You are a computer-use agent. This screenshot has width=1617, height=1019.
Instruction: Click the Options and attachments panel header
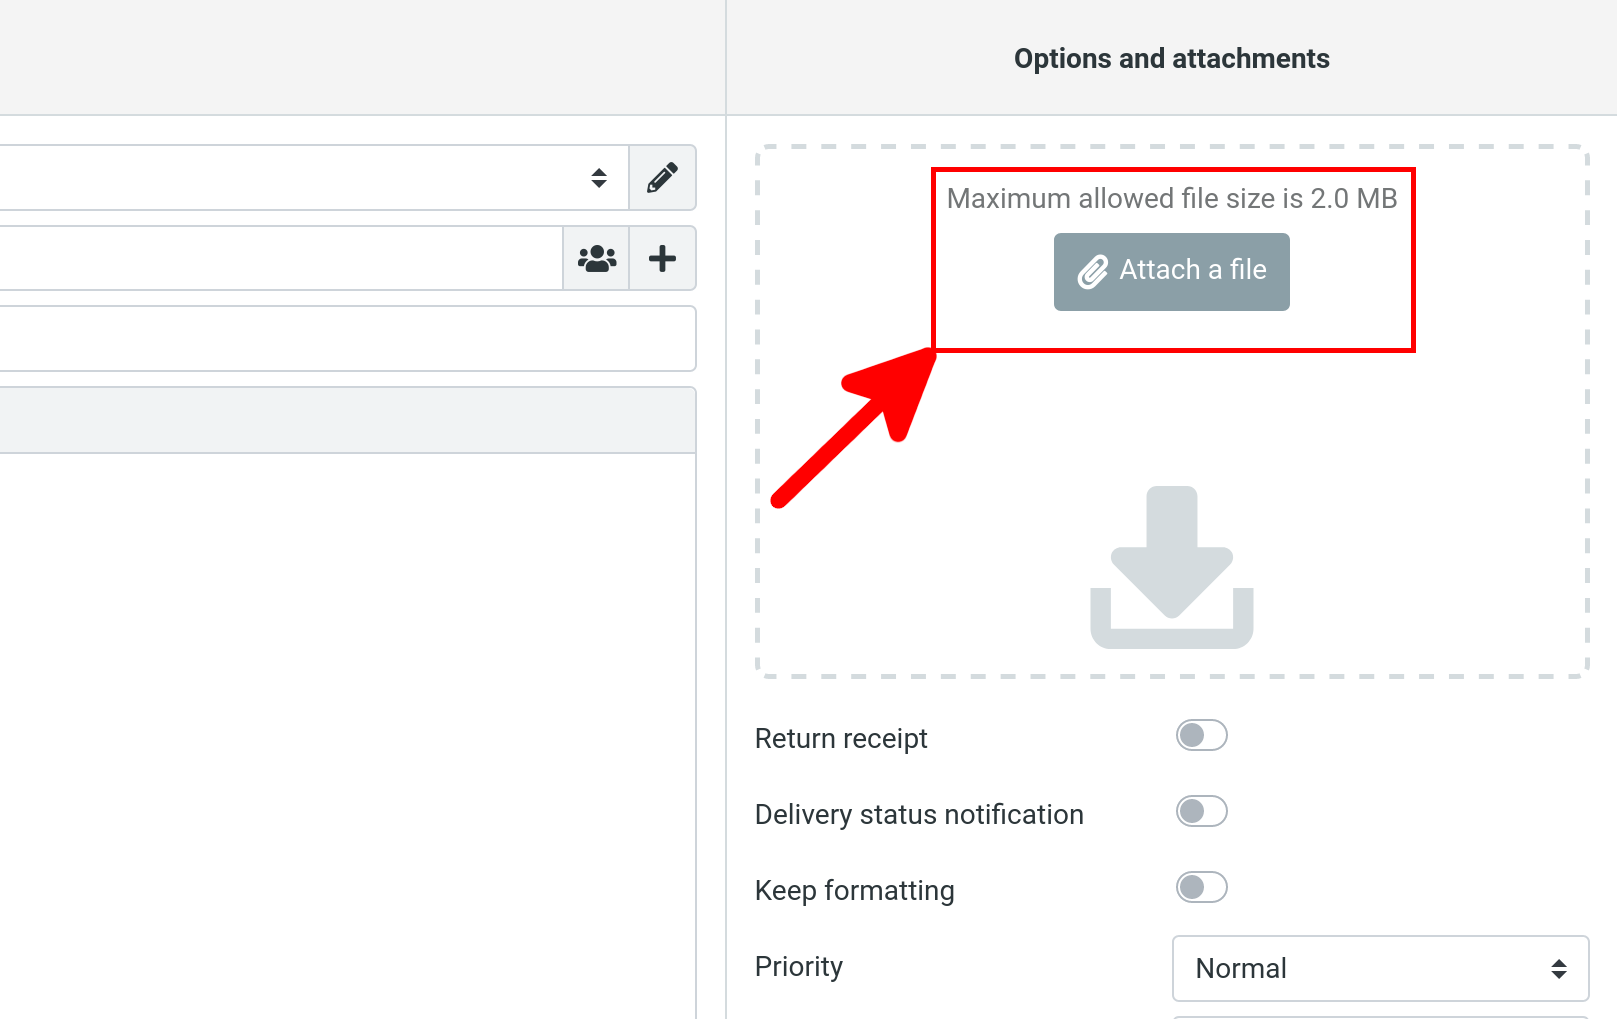[x=1171, y=58]
